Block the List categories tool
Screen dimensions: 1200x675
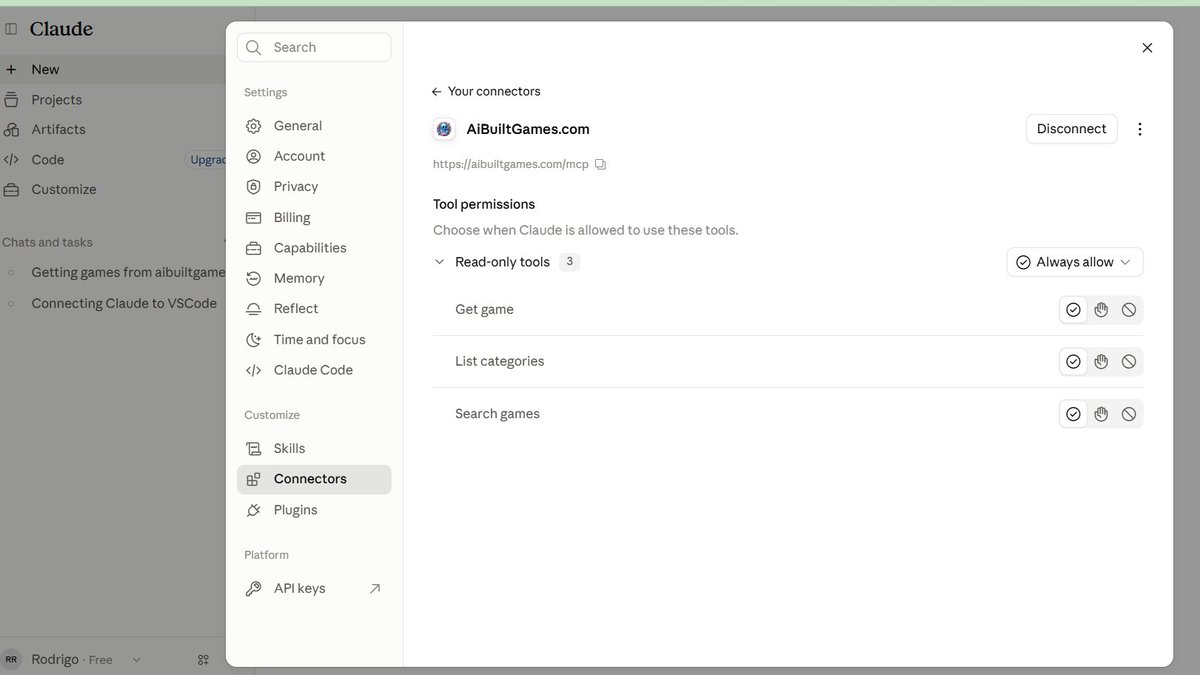[1129, 362]
